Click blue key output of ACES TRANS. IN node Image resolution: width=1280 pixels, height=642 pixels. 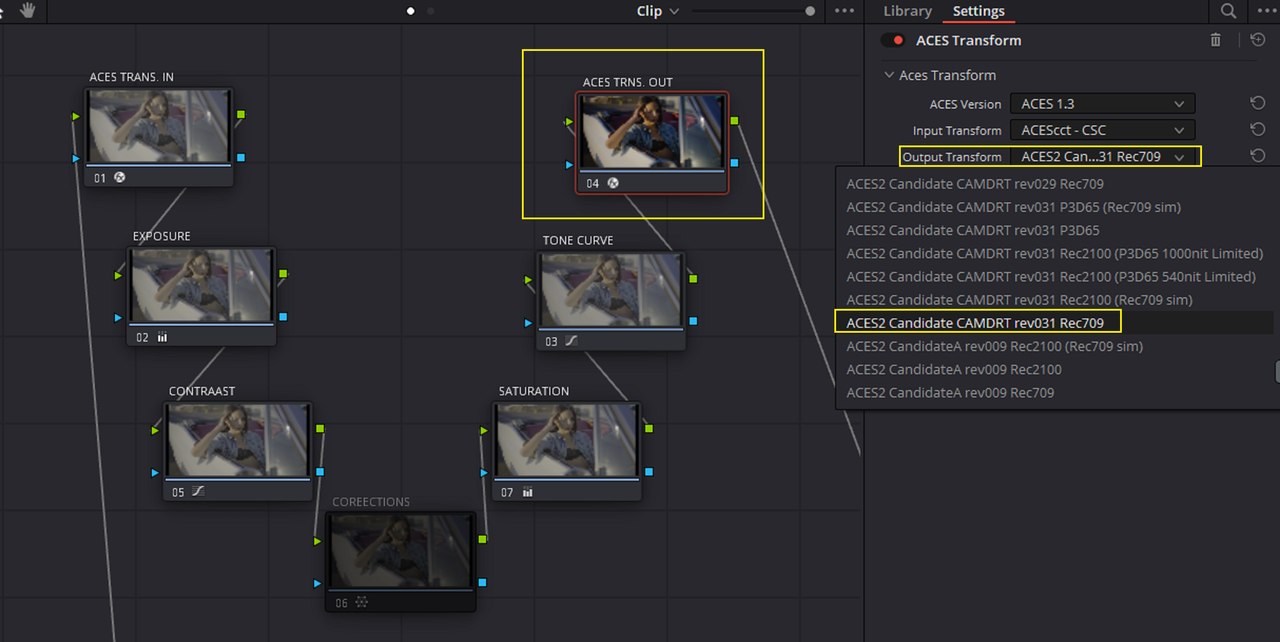(x=241, y=158)
